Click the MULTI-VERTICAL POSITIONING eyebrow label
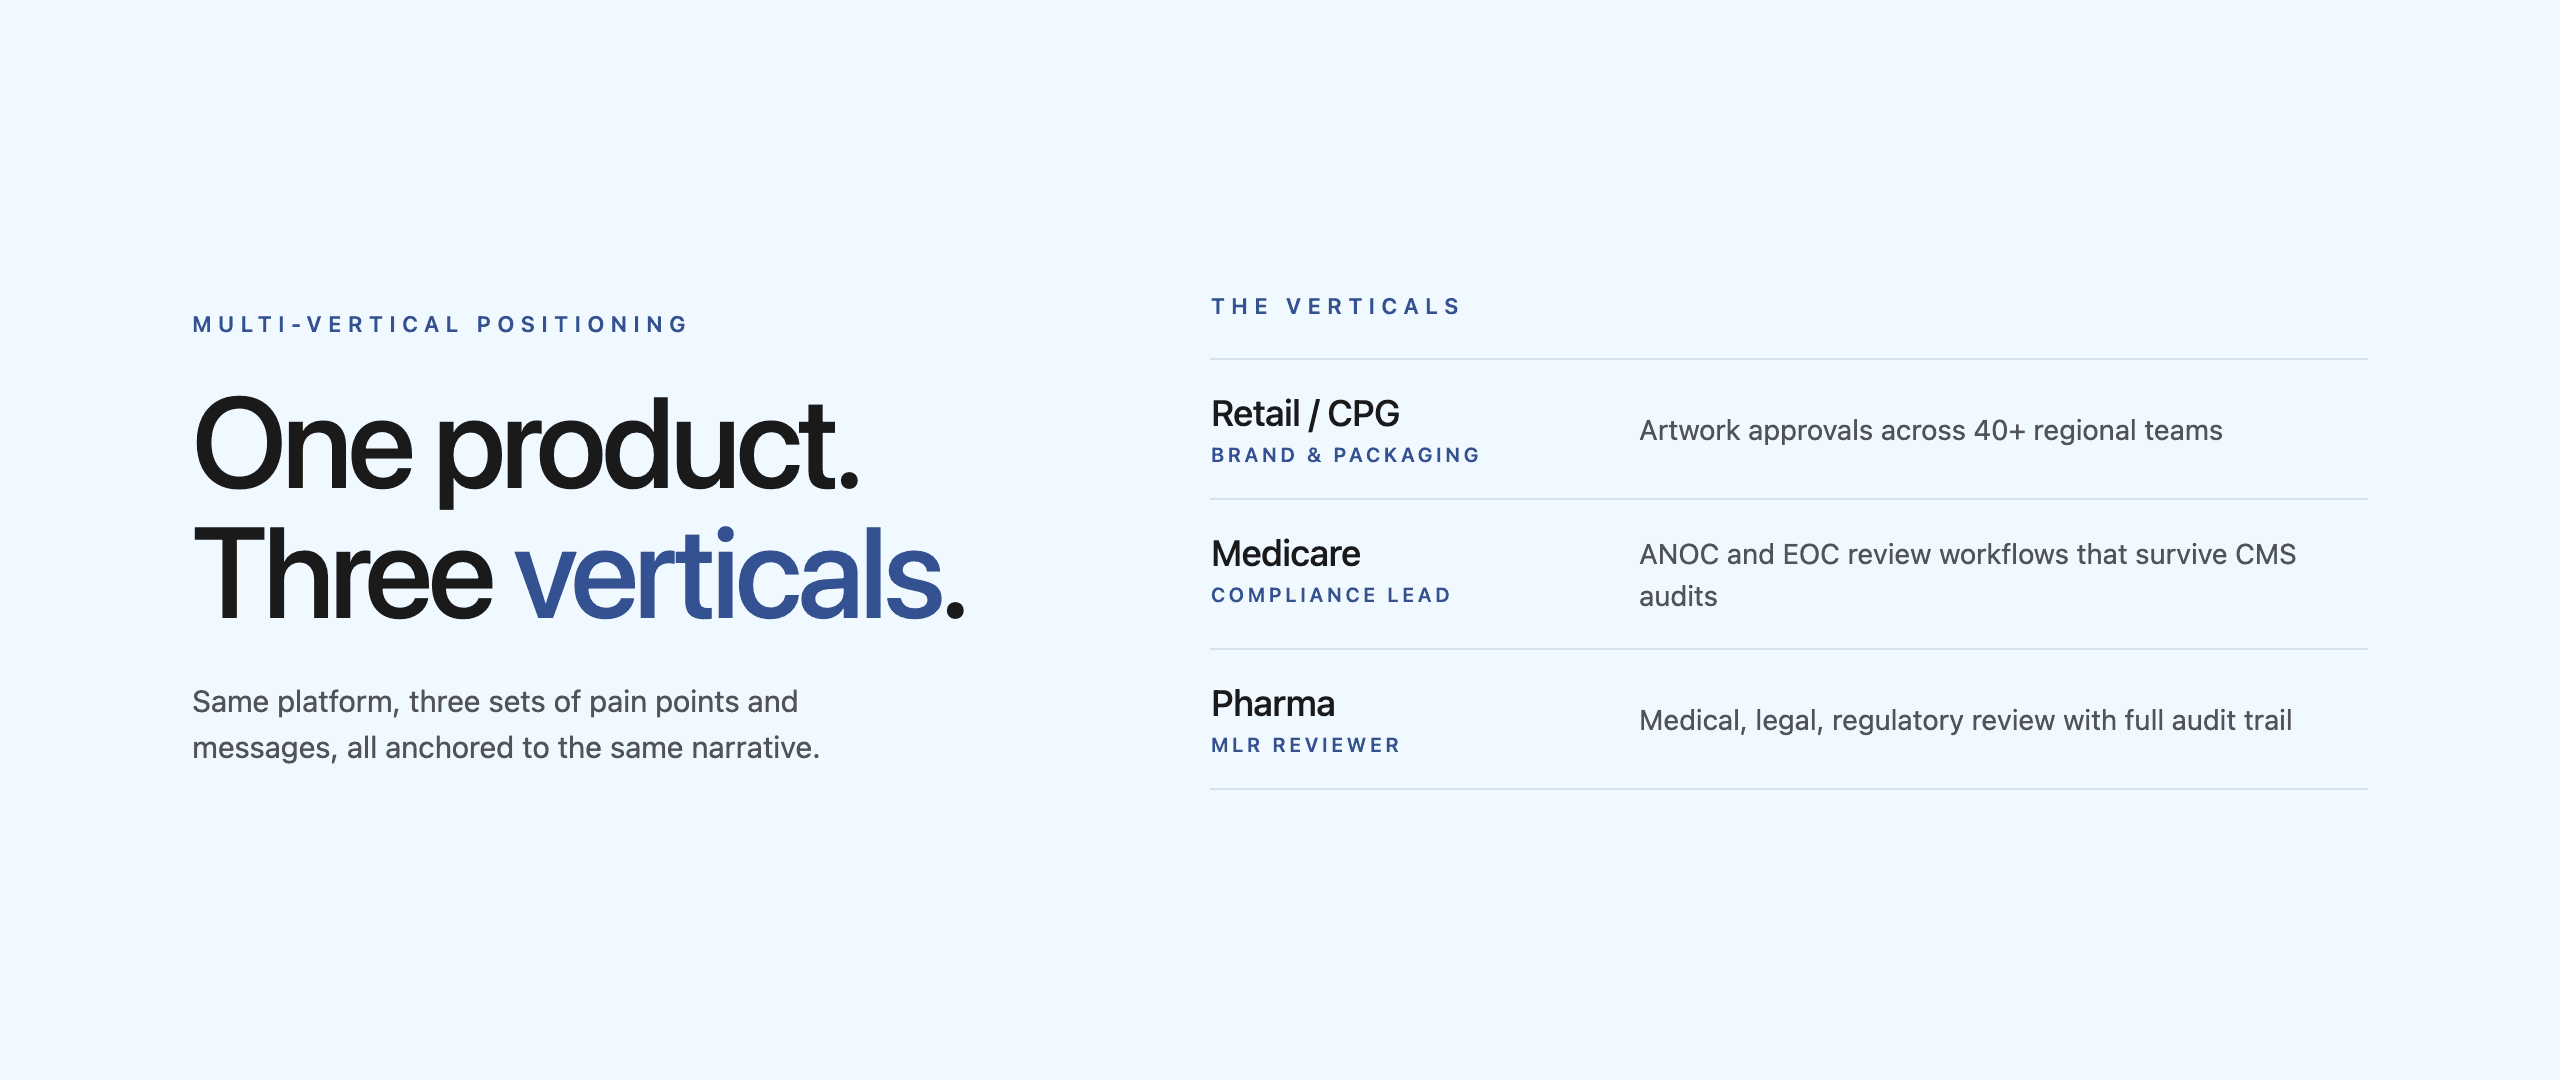 tap(440, 325)
